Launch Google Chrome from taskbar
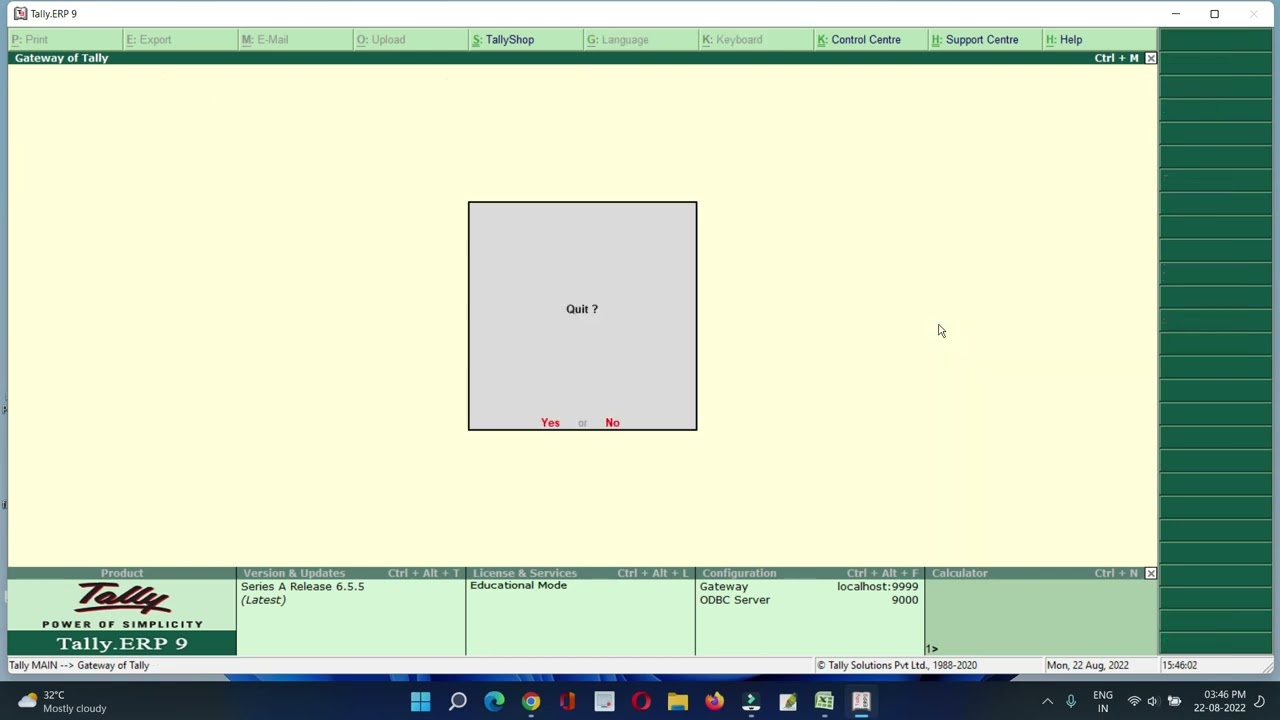 click(x=531, y=702)
